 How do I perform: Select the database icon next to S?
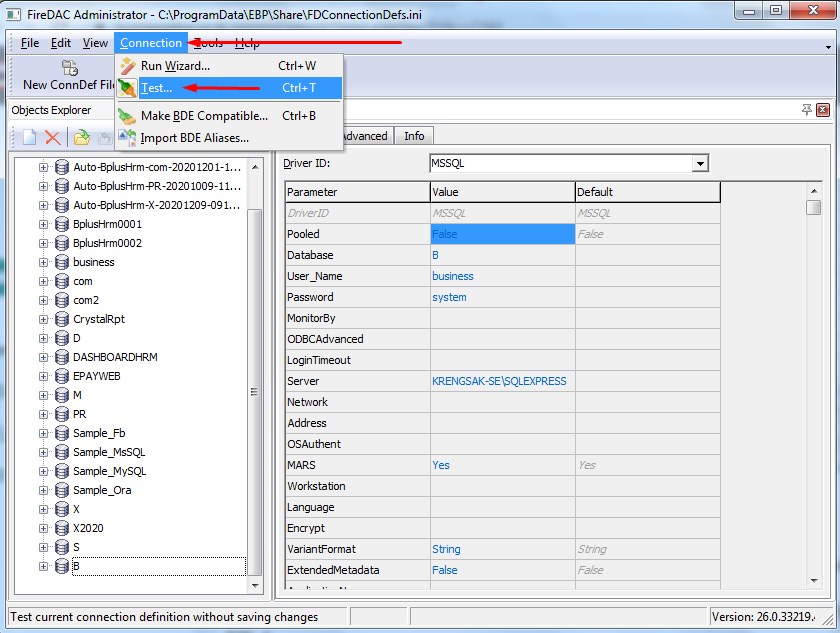(62, 547)
